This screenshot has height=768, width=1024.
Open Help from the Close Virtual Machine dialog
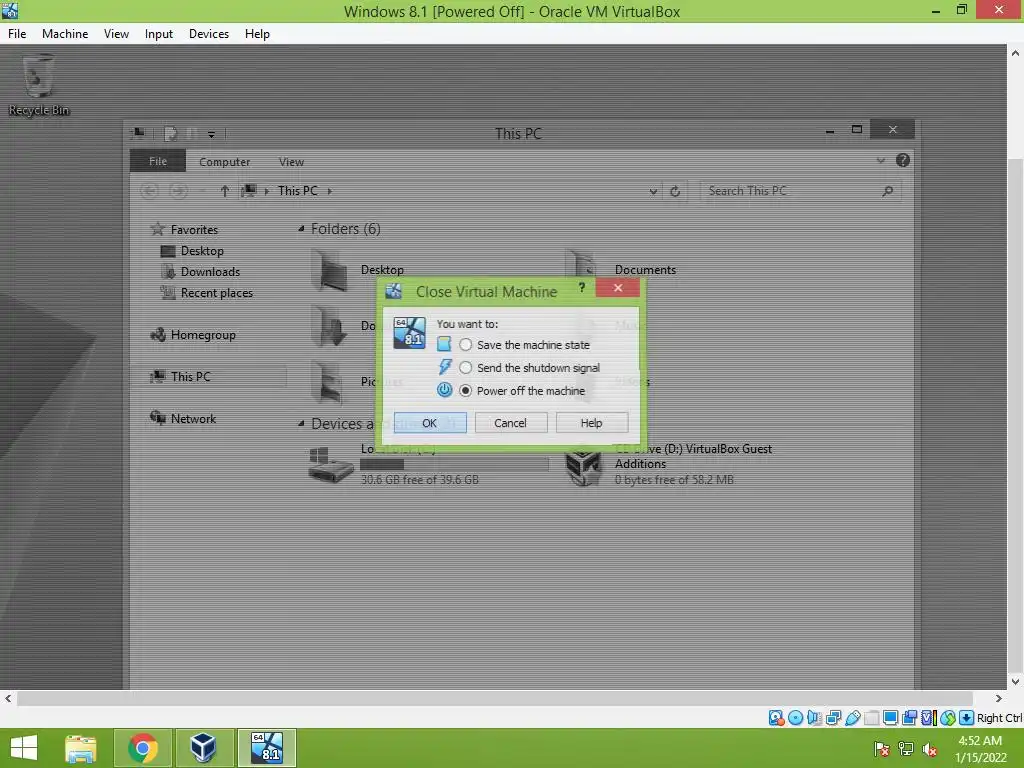pyautogui.click(x=592, y=423)
